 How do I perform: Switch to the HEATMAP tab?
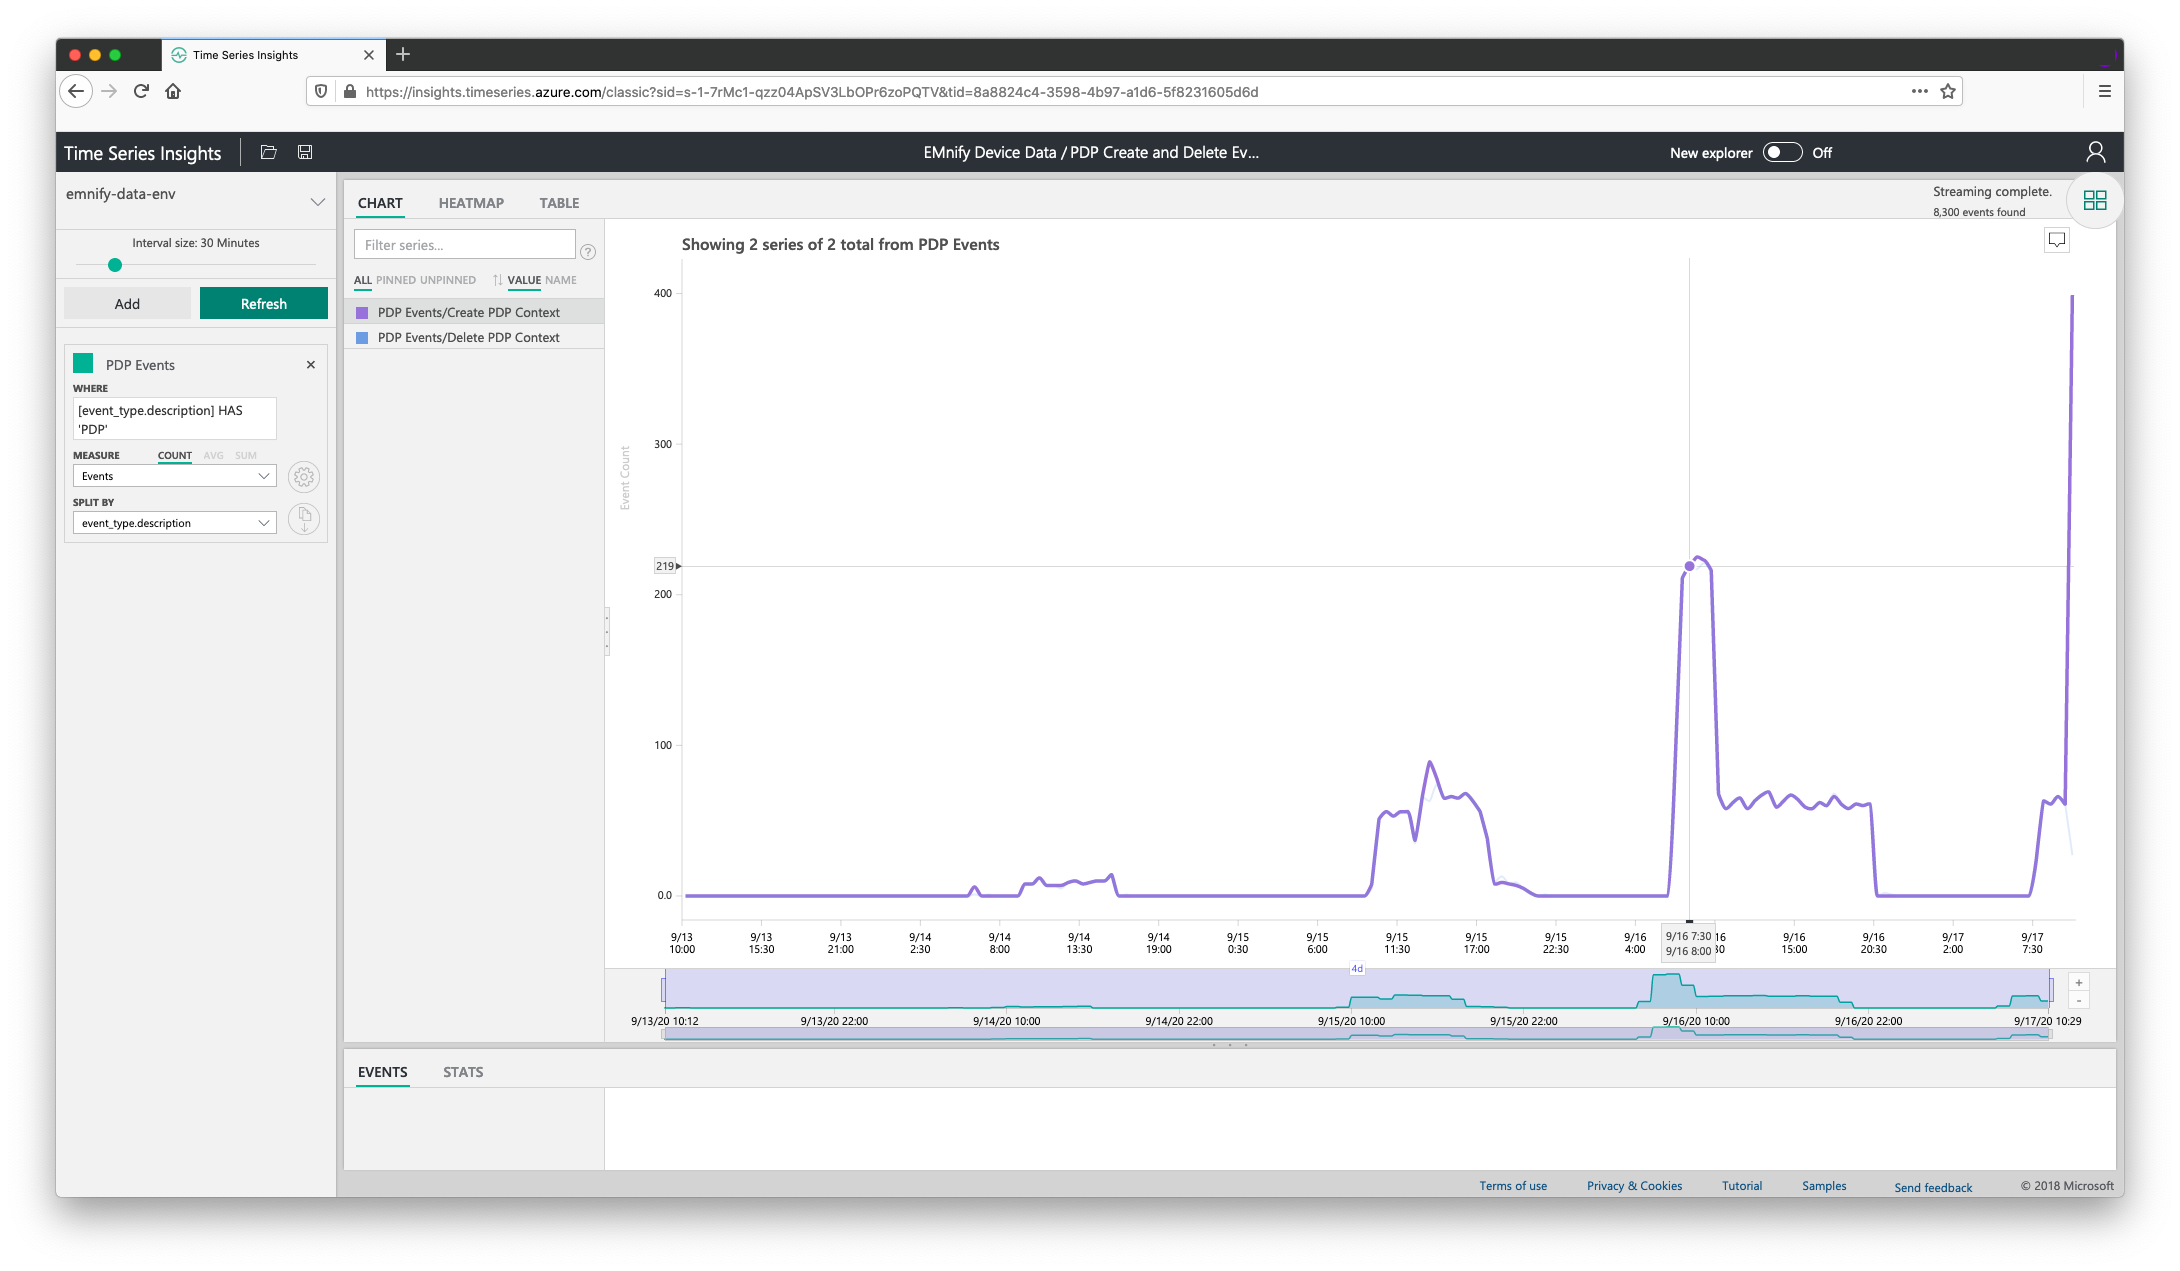(471, 203)
